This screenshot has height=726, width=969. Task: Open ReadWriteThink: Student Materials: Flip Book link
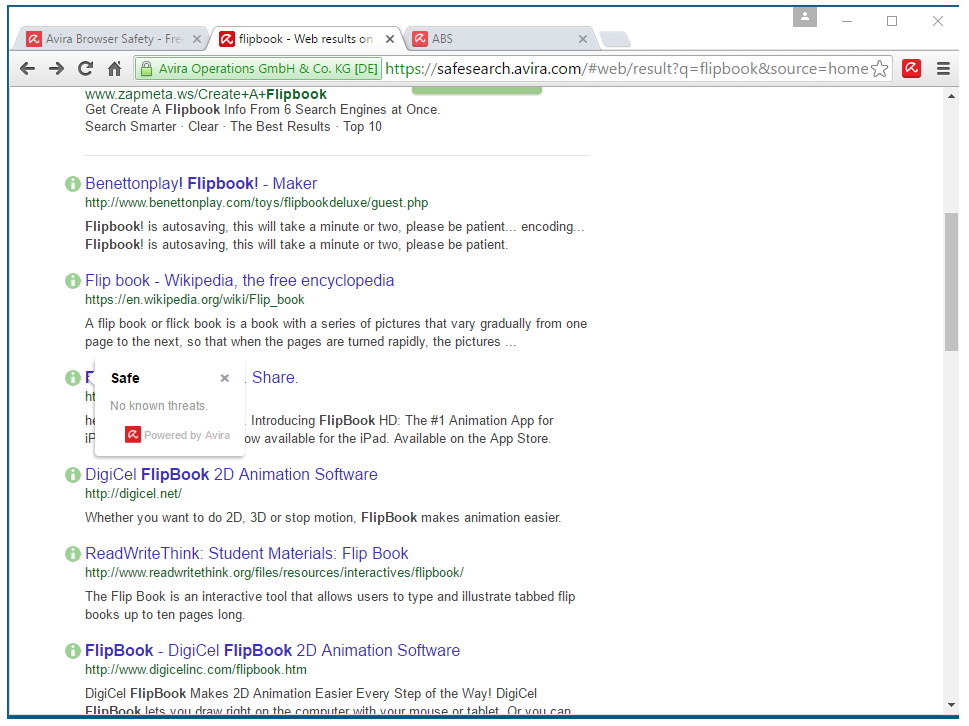coord(247,554)
